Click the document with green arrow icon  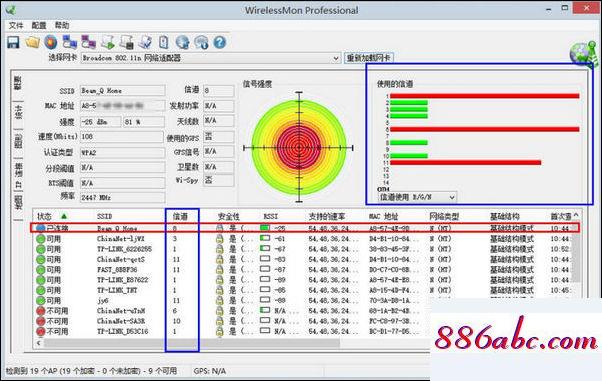click(108, 42)
